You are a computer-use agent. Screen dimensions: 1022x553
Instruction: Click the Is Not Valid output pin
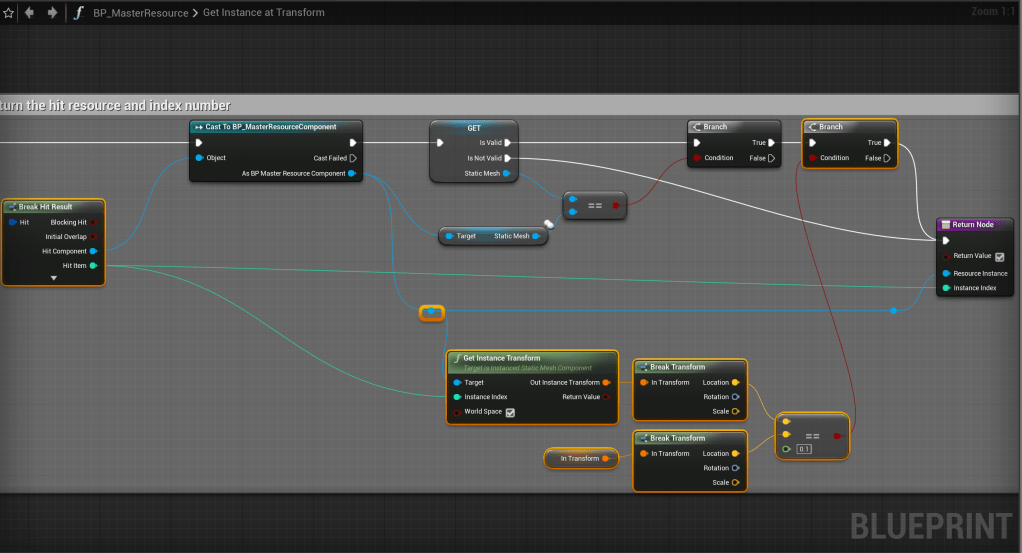click(508, 158)
